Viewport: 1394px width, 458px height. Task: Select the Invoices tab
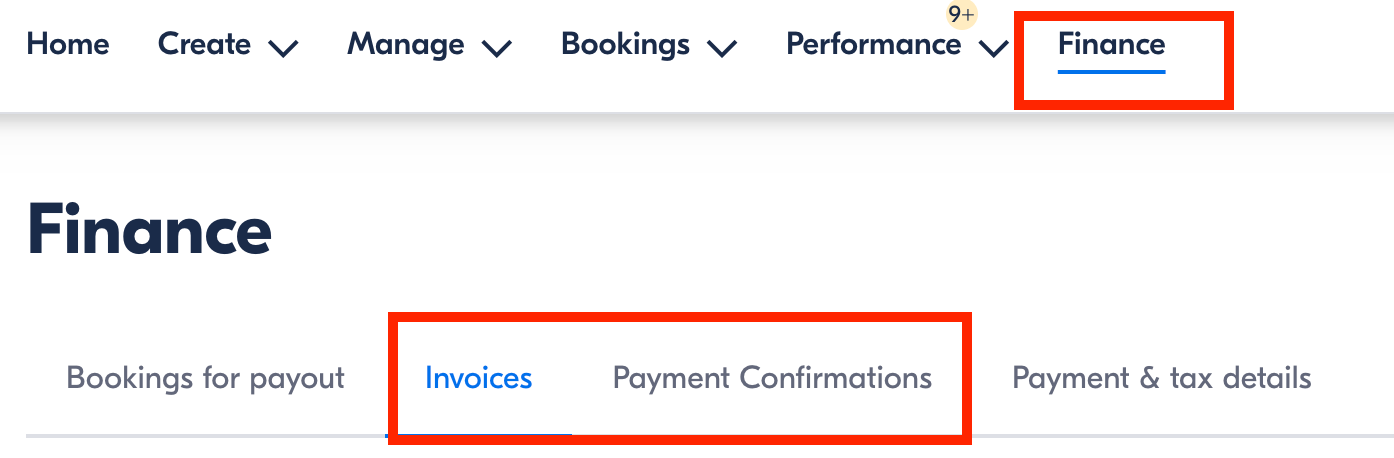(478, 378)
